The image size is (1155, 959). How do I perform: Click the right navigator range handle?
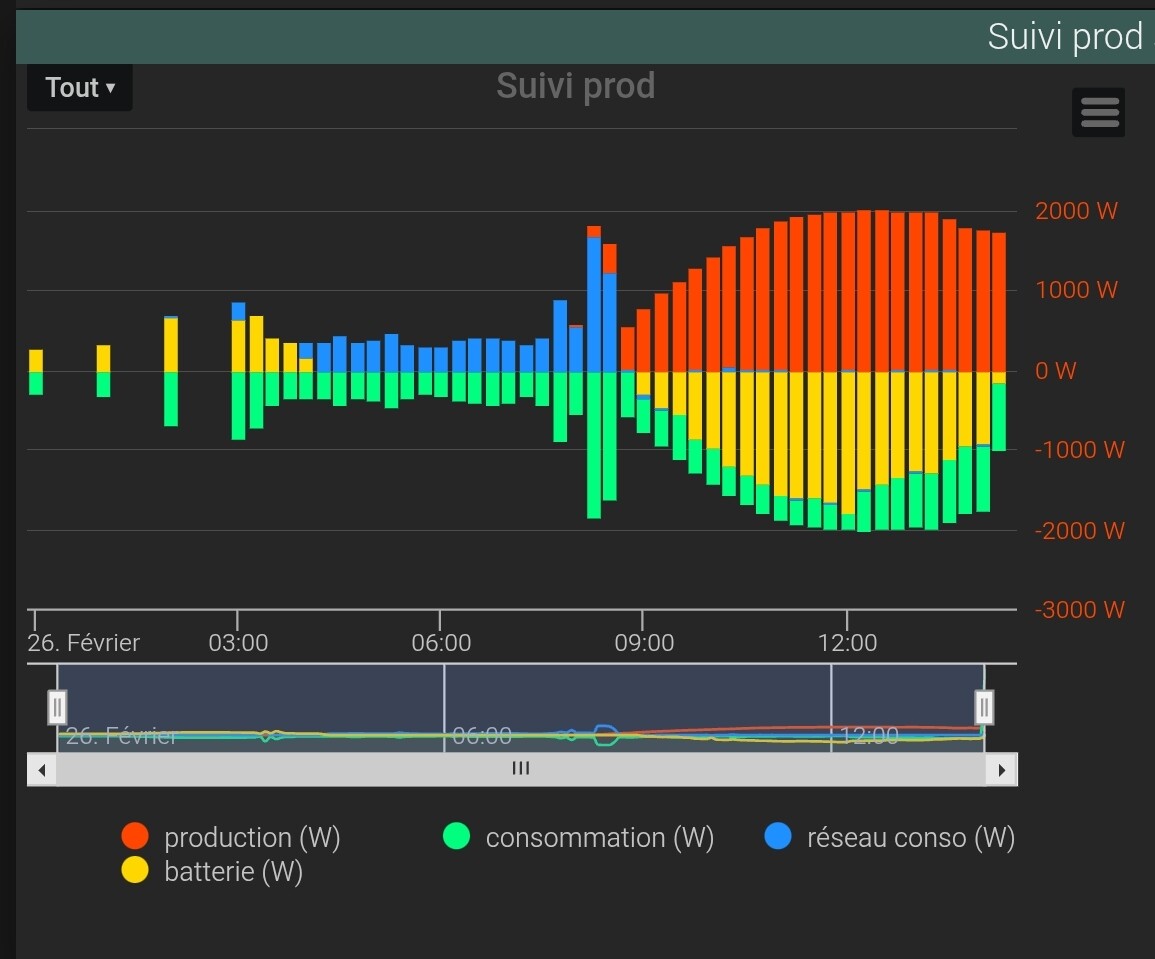click(984, 707)
